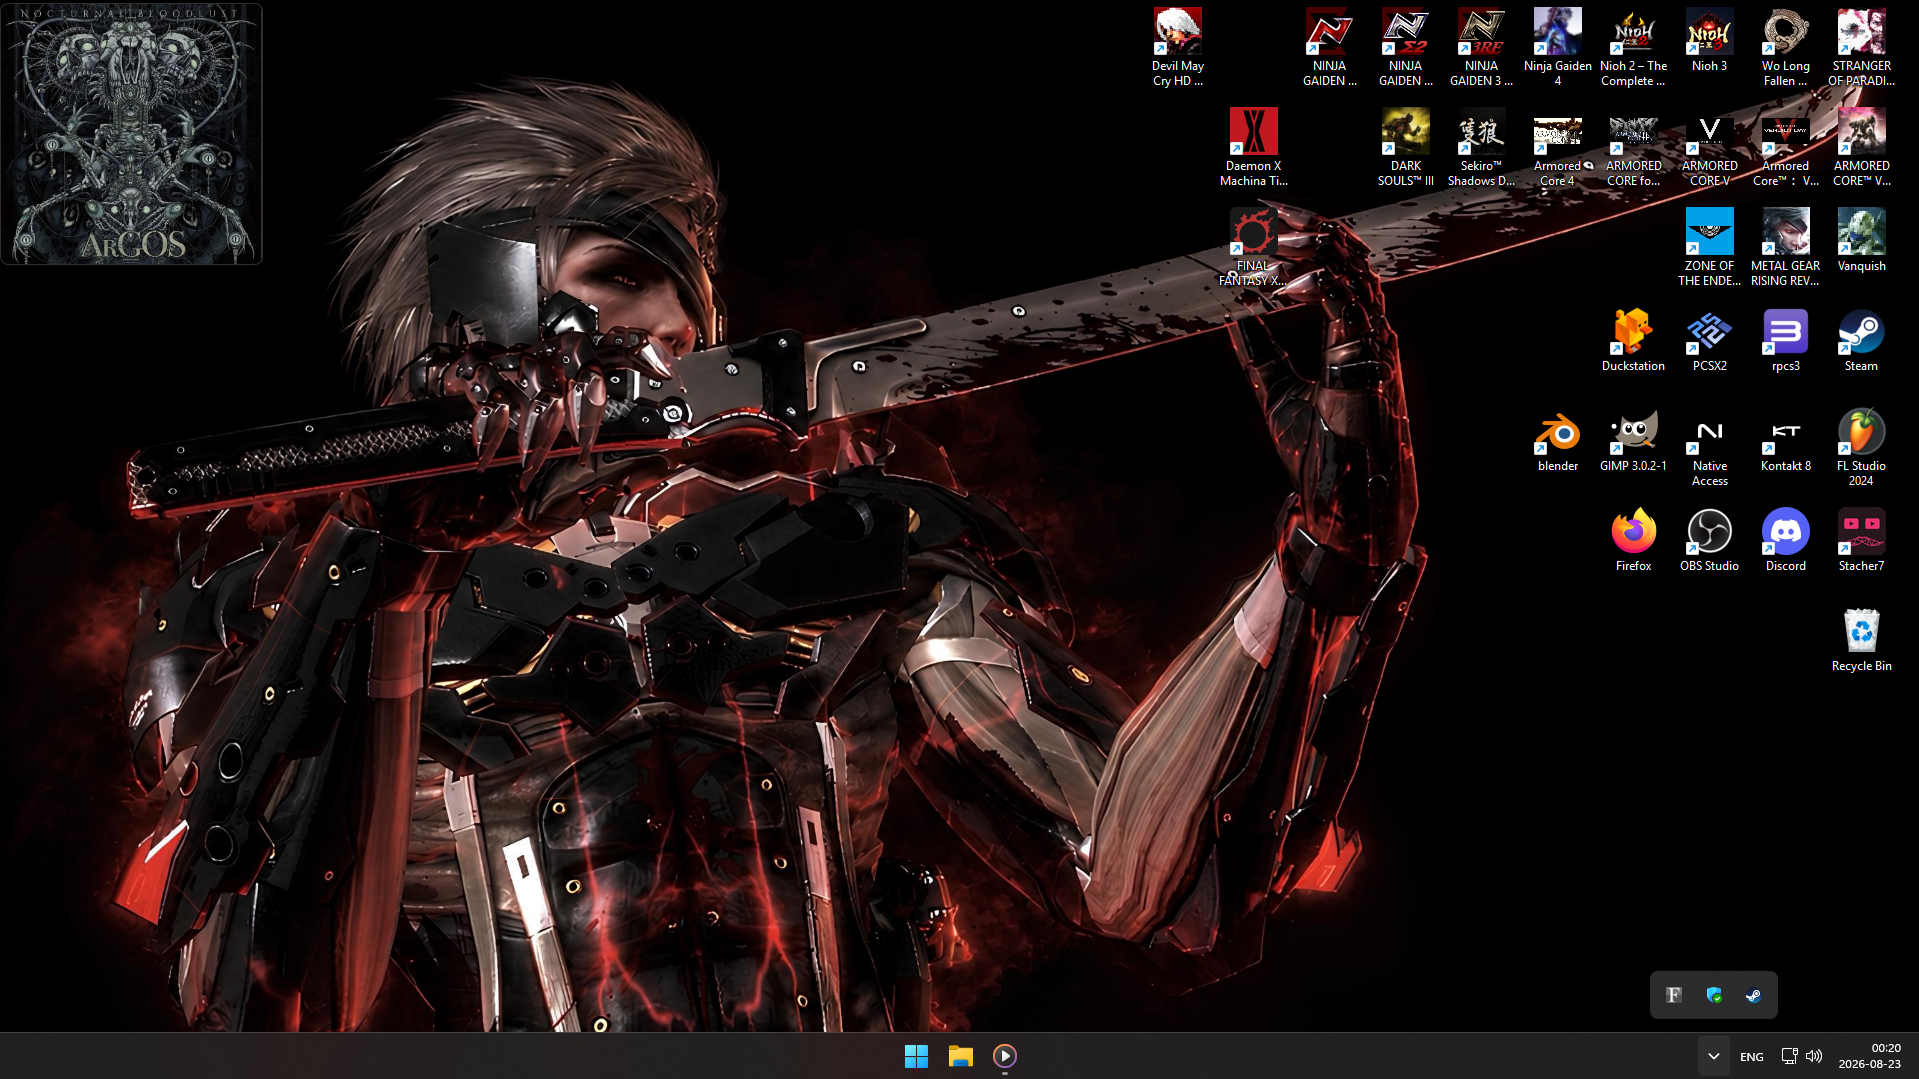Select the Firefox desktop icon
The width and height of the screenshot is (1919, 1079).
[x=1633, y=540]
